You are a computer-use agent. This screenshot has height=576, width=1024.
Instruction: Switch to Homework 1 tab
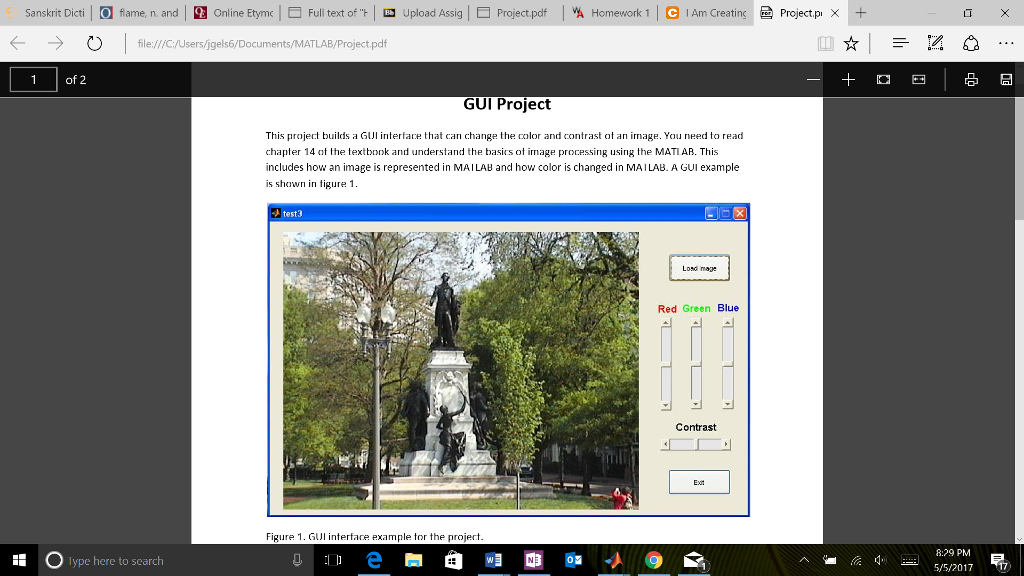(611, 12)
